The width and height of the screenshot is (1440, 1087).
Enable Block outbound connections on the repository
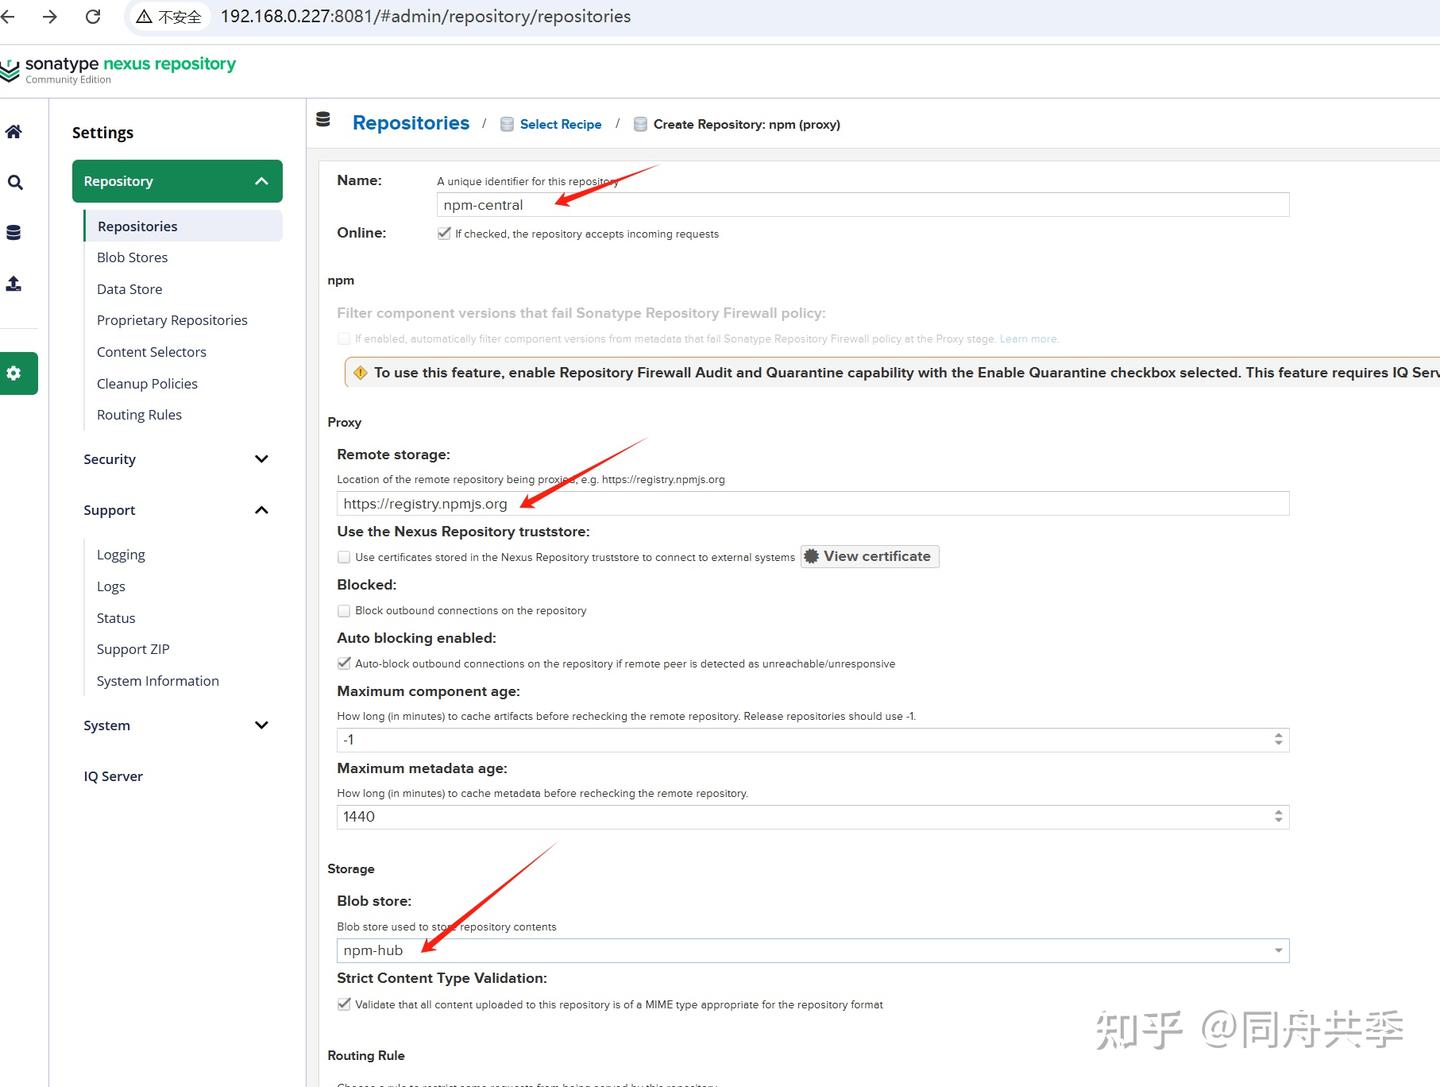click(x=343, y=610)
